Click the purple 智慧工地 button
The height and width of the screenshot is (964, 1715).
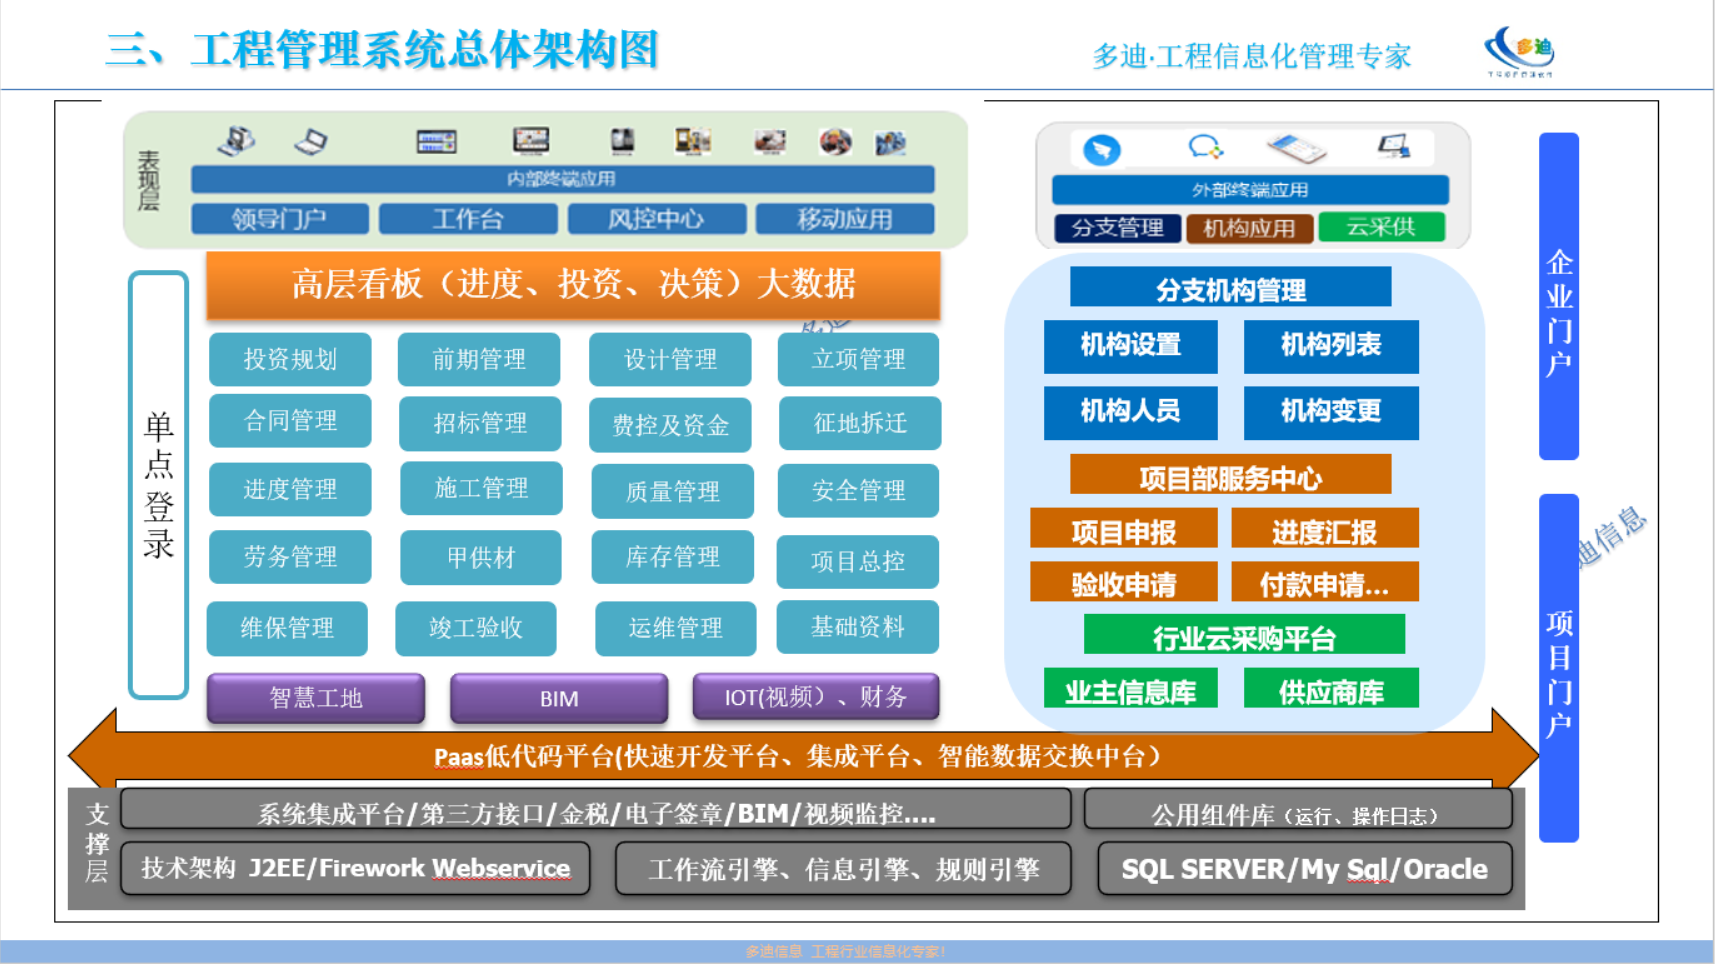tap(316, 698)
